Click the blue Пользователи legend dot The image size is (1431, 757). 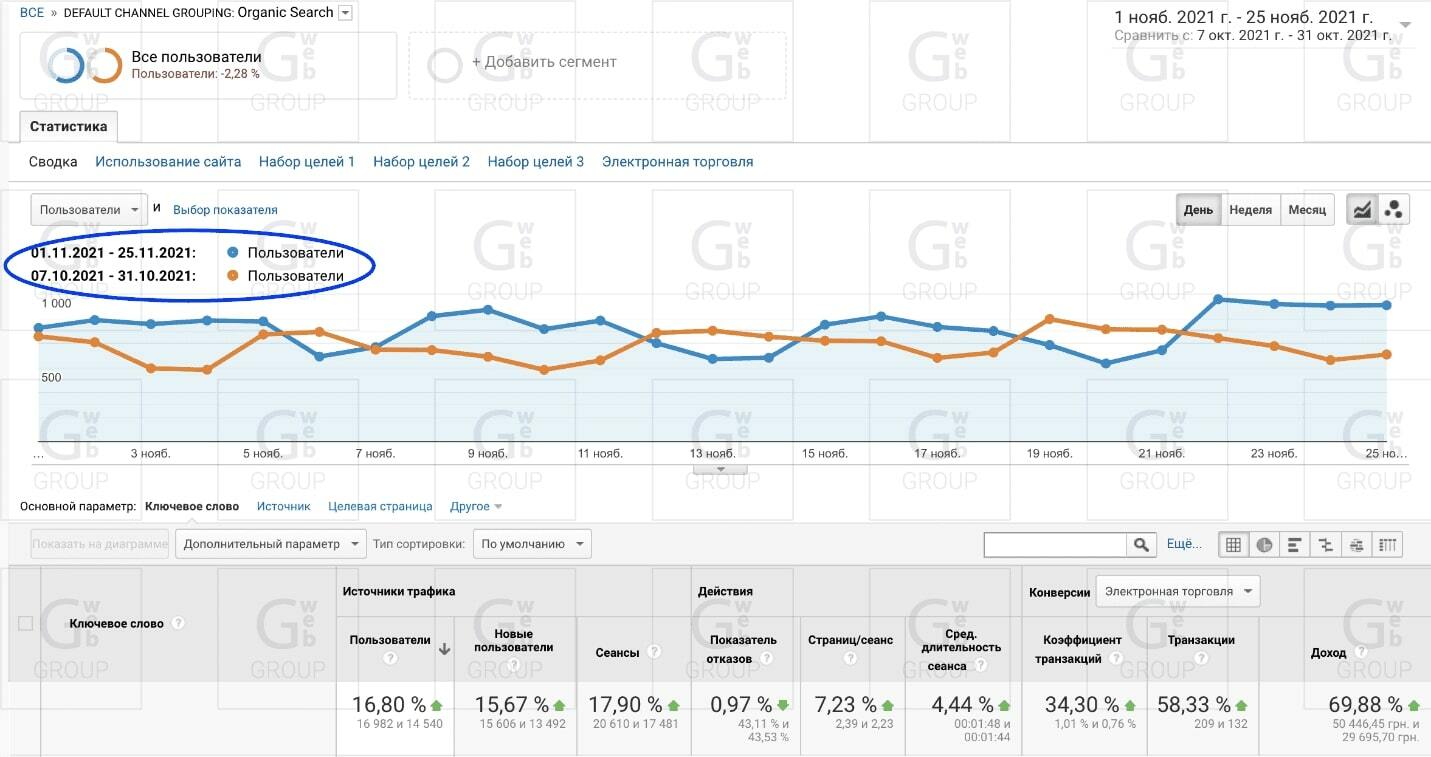[233, 253]
